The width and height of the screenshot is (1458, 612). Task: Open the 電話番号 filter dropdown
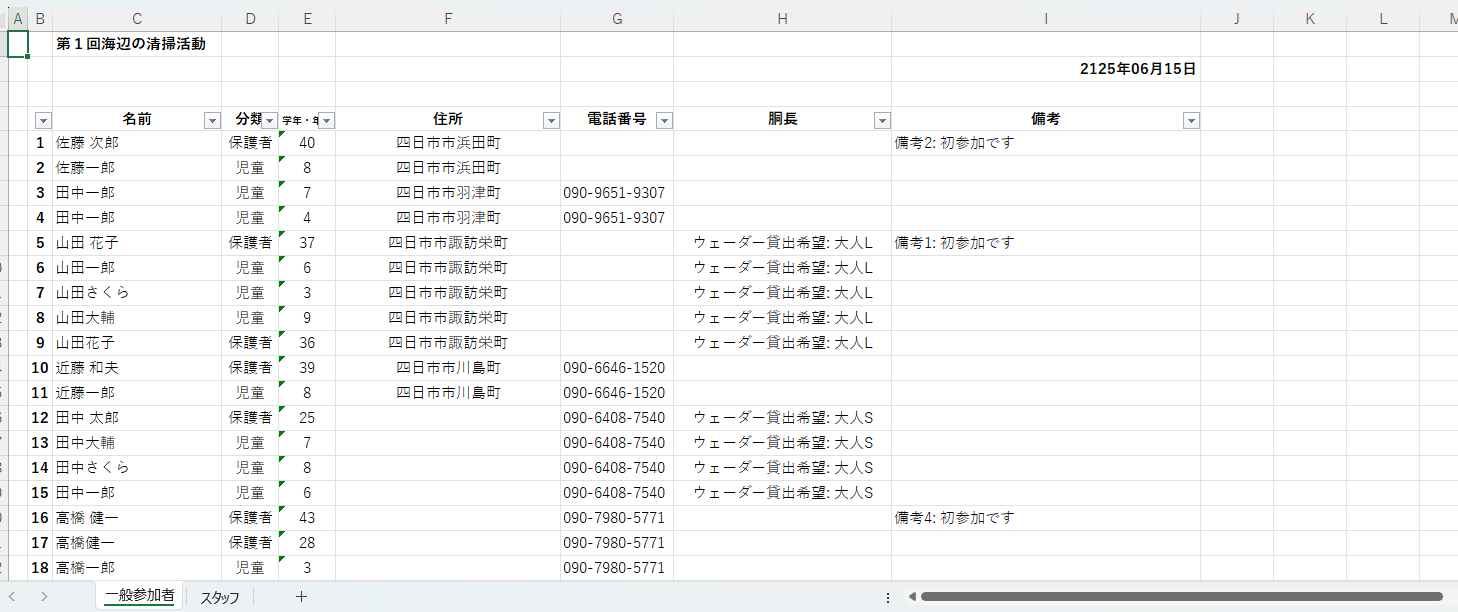tap(664, 120)
